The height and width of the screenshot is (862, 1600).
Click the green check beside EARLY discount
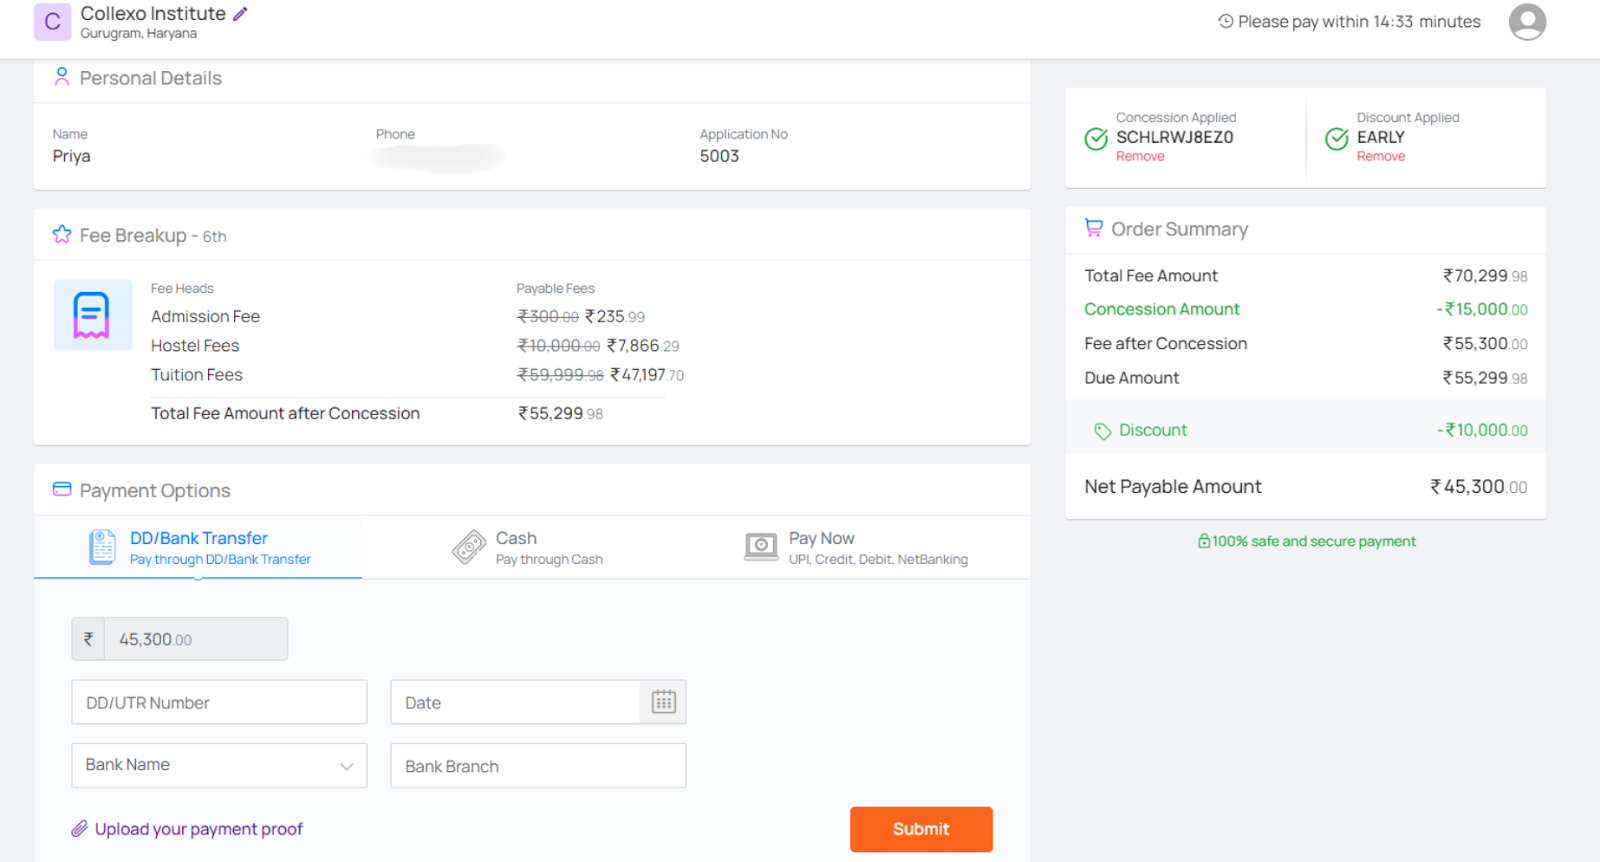tap(1336, 139)
